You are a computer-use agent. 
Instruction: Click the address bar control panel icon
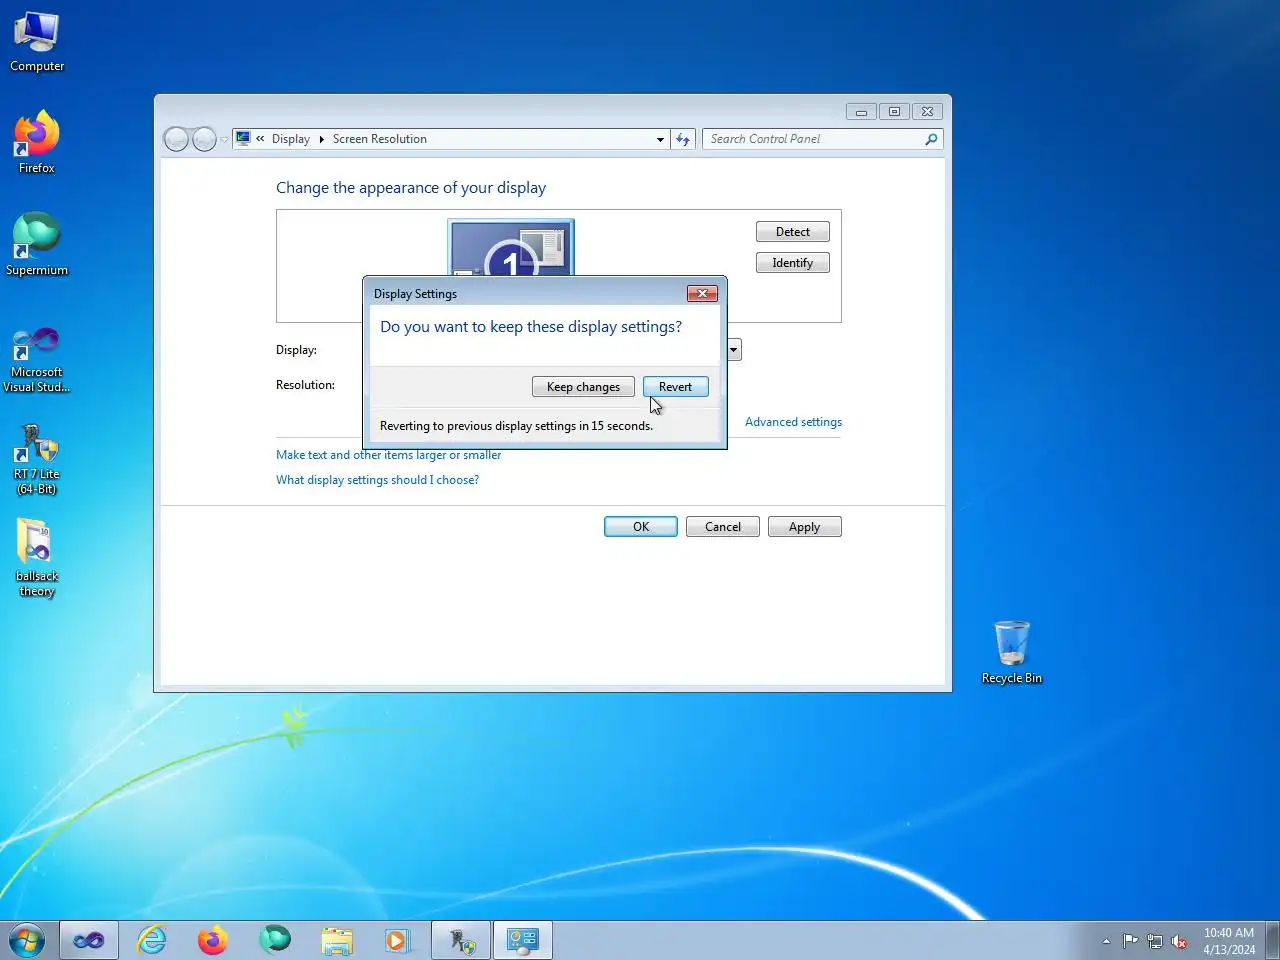point(243,139)
